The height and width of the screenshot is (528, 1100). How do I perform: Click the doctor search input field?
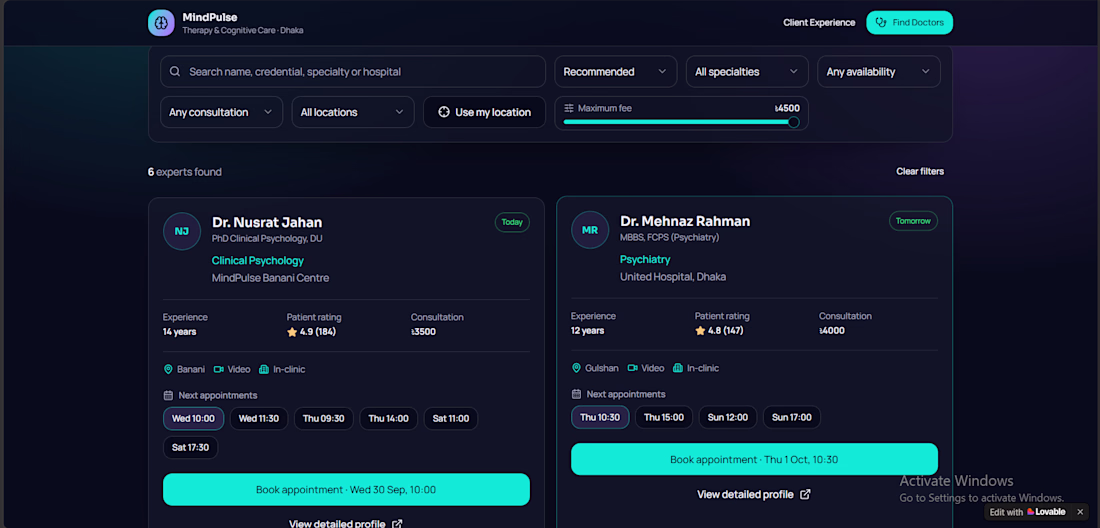pyautogui.click(x=353, y=72)
